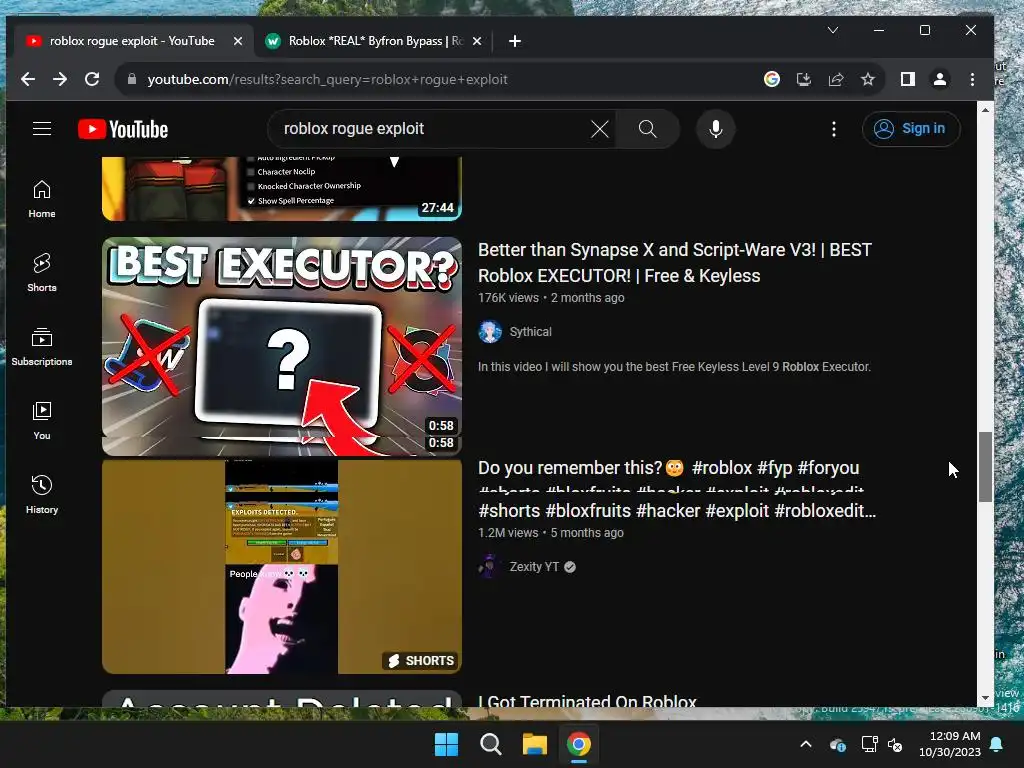View site information via the lock icon
The image size is (1024, 768).
coord(132,79)
